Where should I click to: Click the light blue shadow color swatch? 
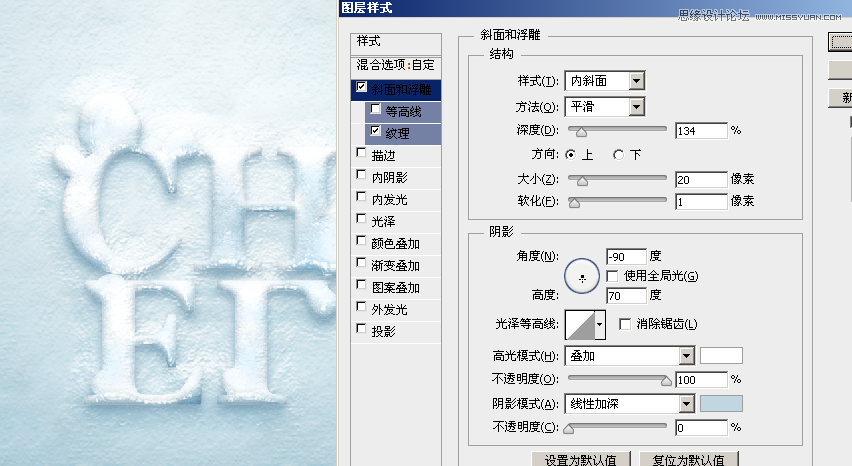(x=721, y=404)
